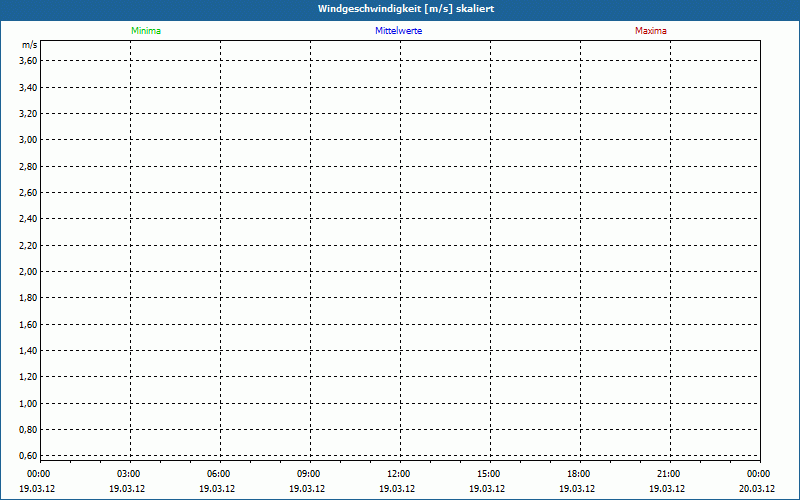Screen dimensions: 800x500
Task: Click the 2,00 y-axis value
Action: pos(28,271)
